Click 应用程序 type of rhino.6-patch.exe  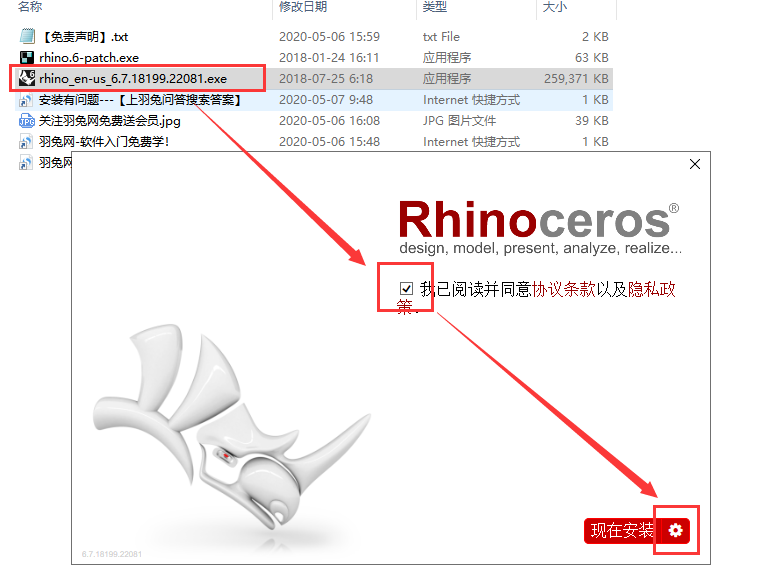click(447, 58)
